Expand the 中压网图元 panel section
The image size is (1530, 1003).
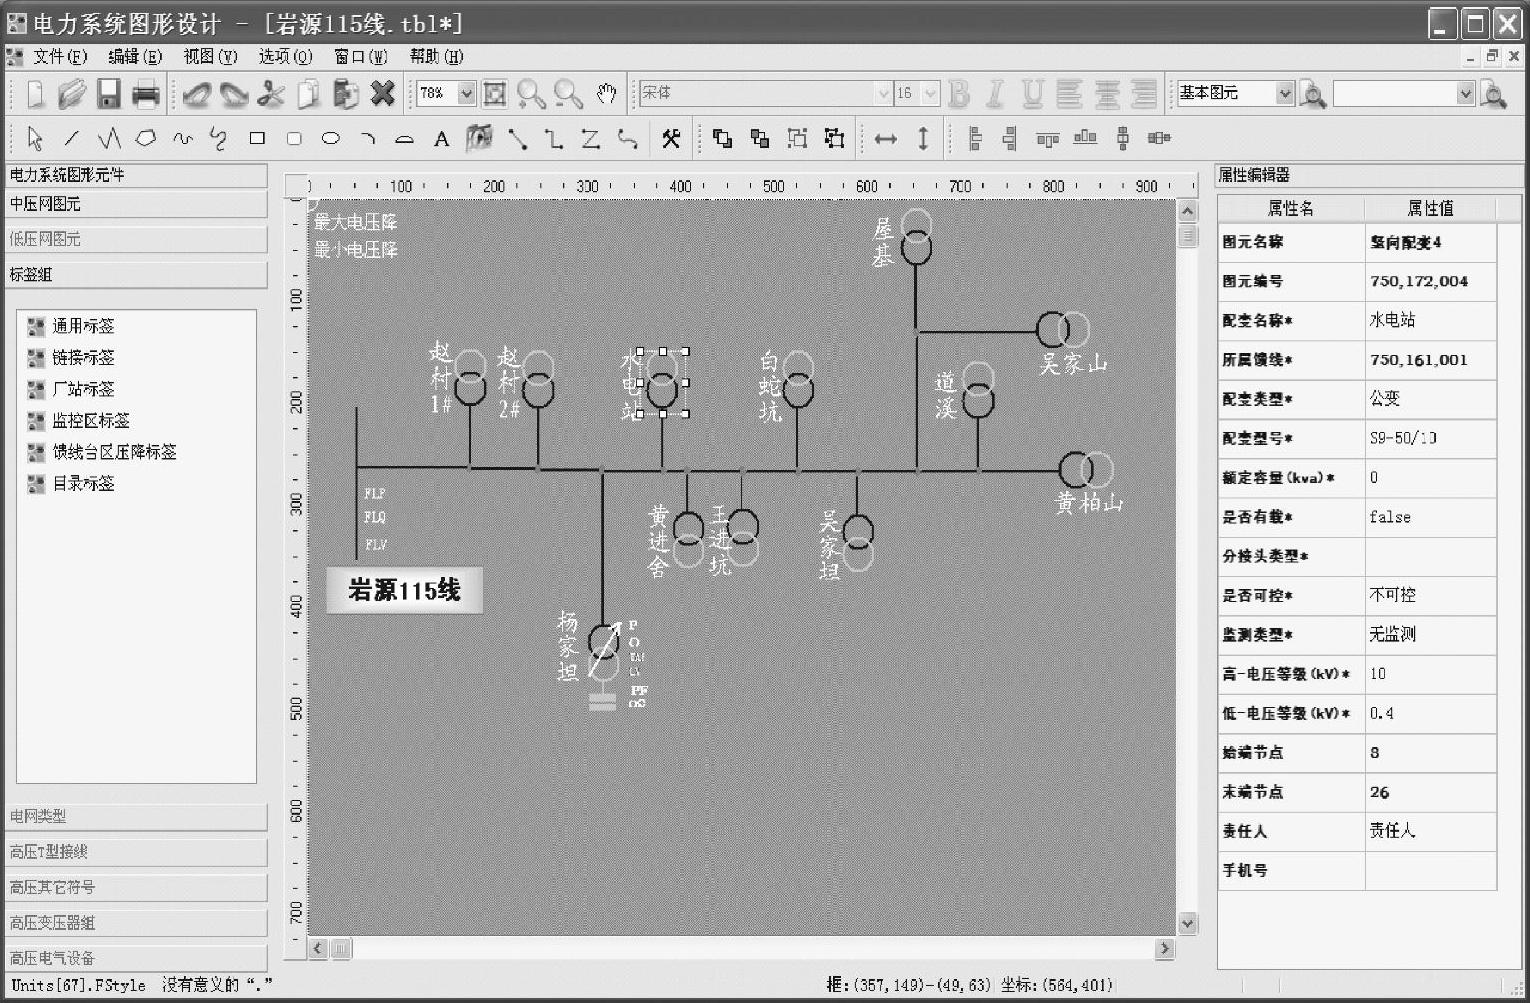136,204
